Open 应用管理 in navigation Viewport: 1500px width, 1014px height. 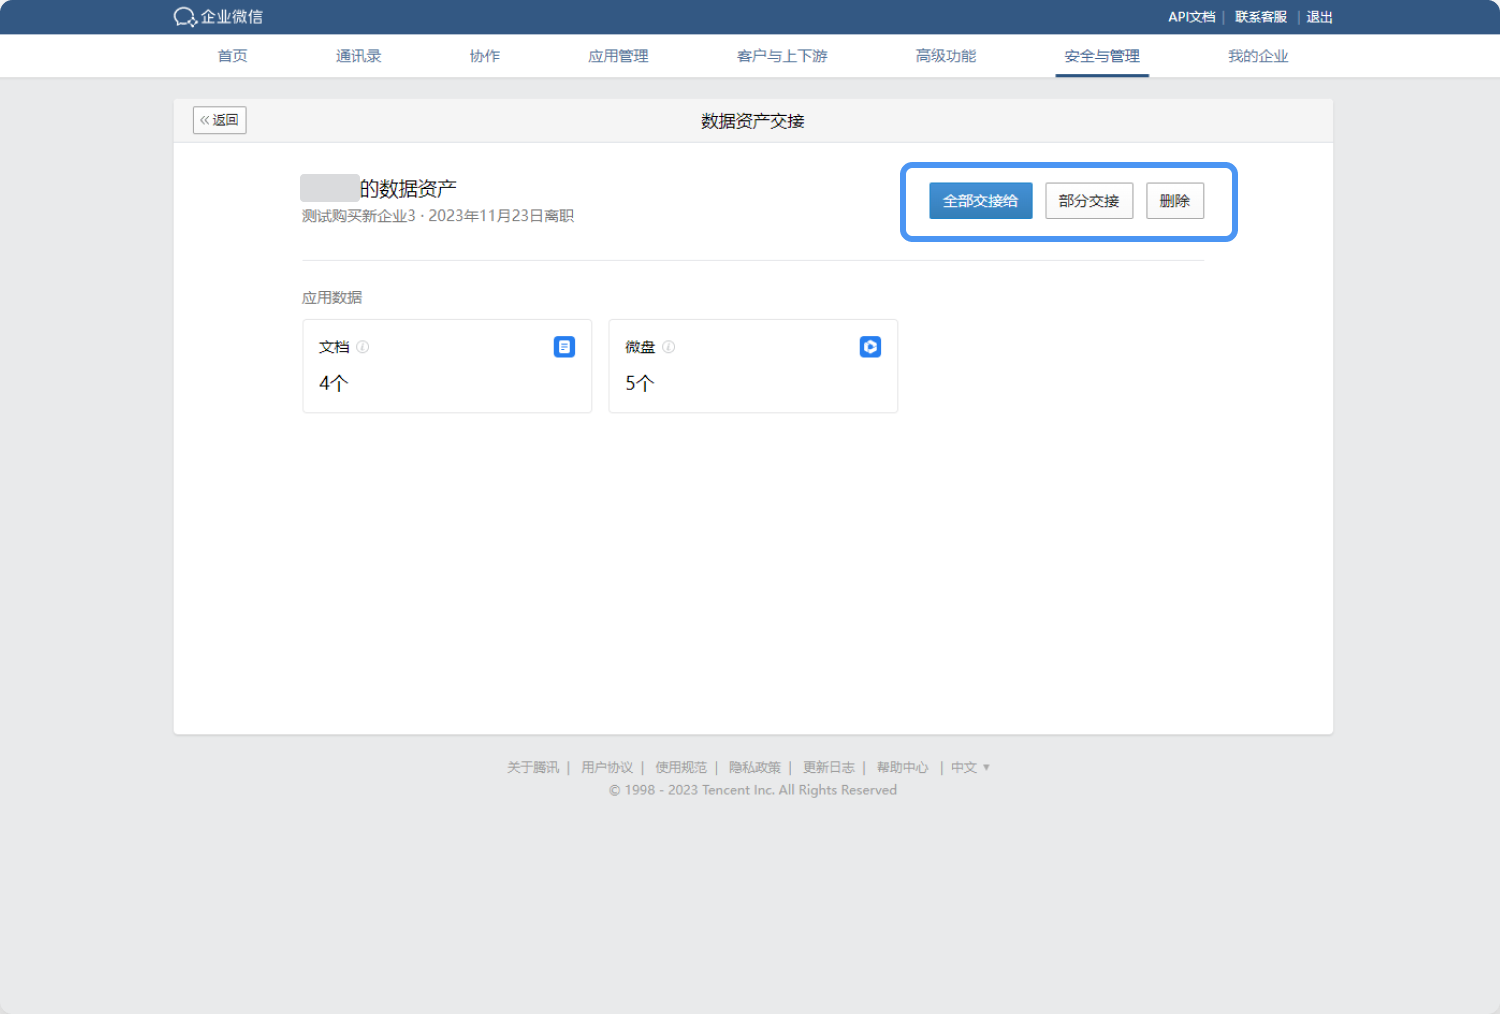(618, 56)
